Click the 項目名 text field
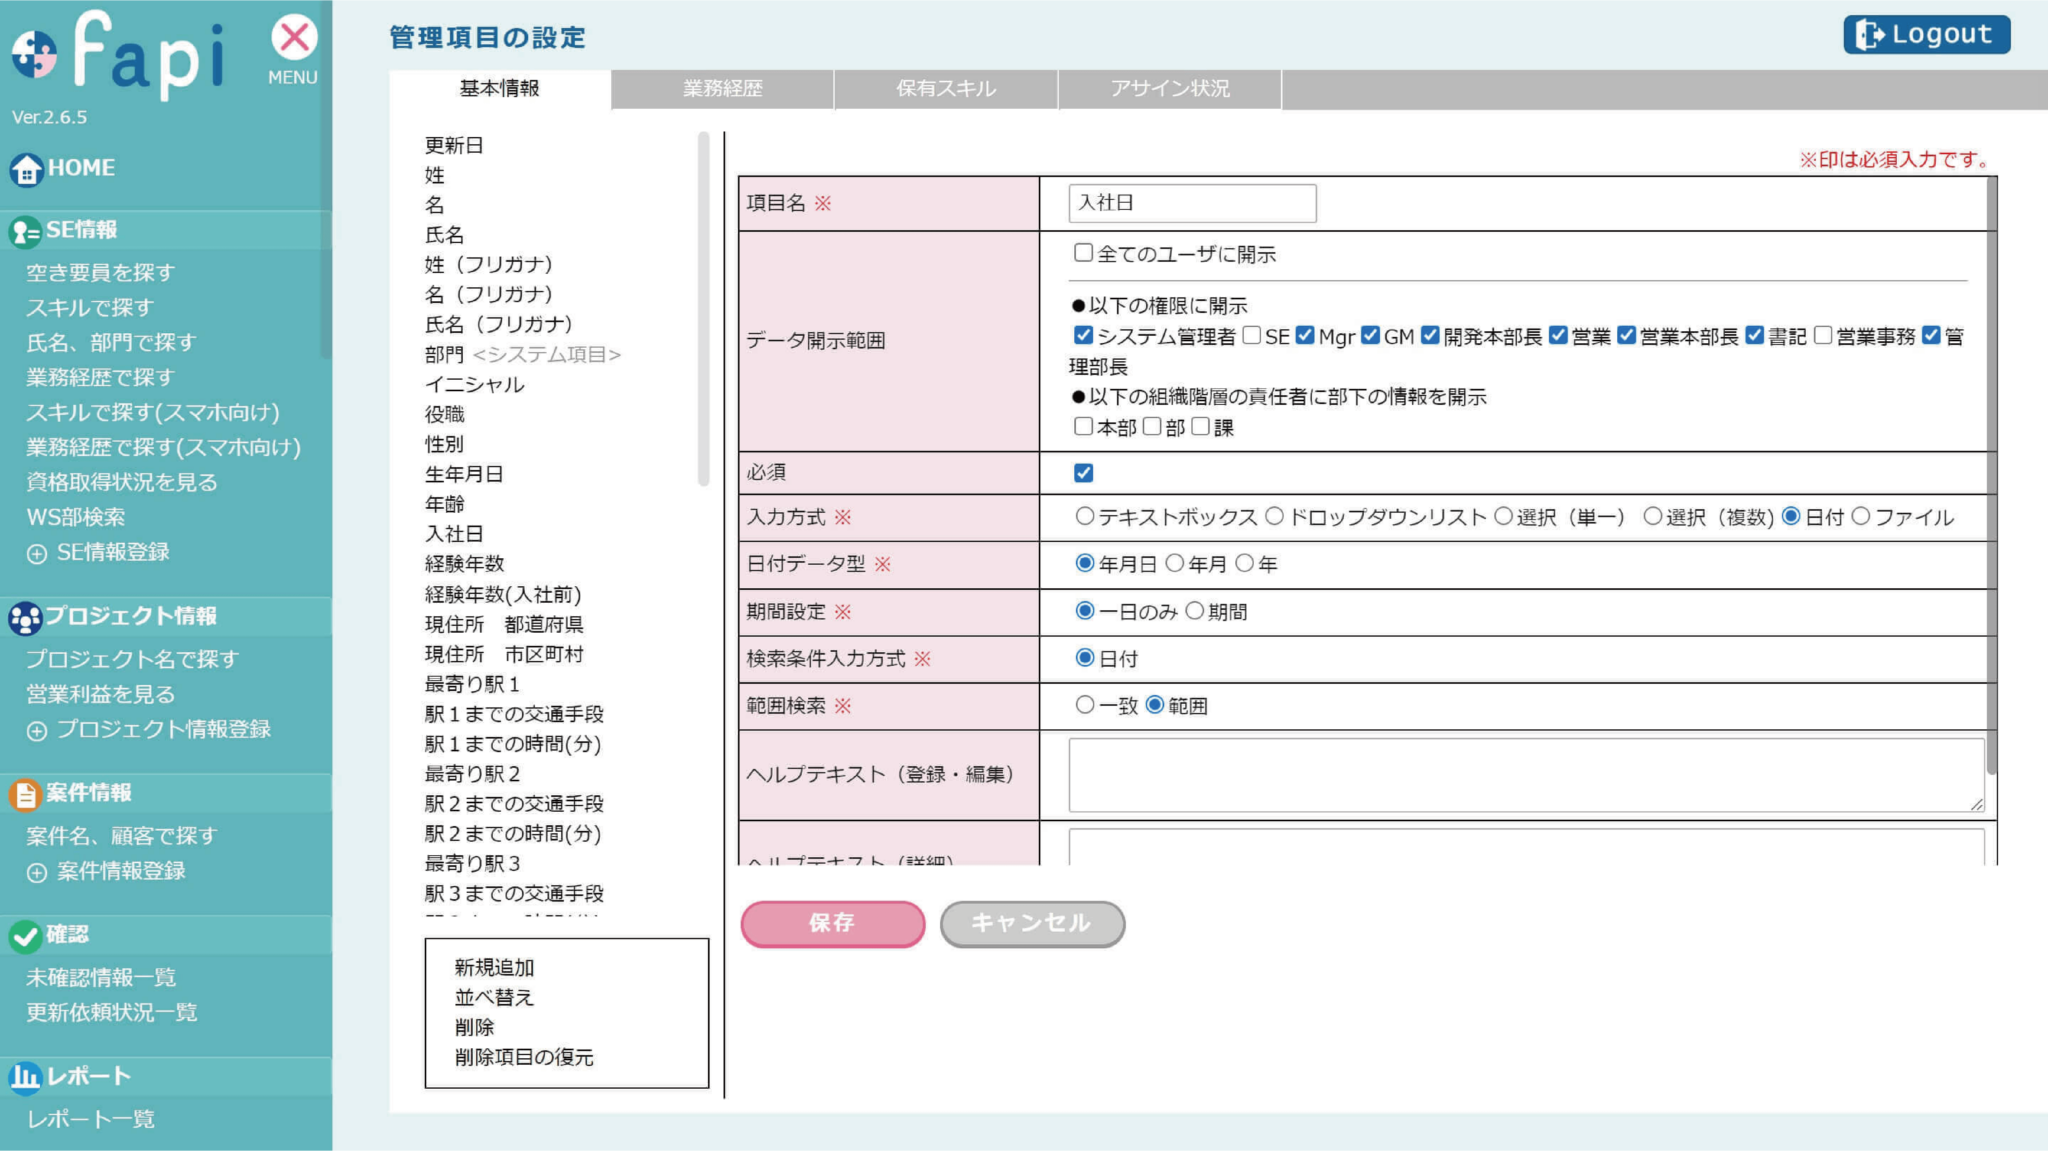 coord(1191,203)
